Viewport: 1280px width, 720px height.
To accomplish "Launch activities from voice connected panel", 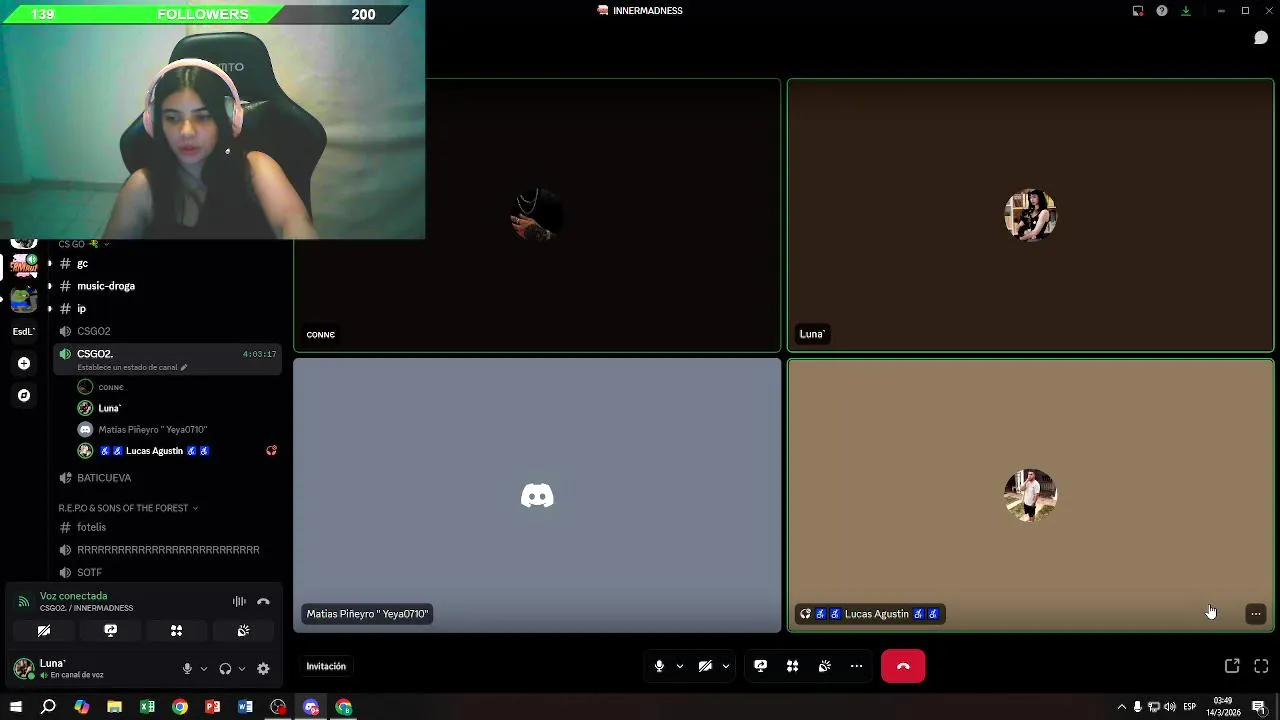I will (x=177, y=631).
